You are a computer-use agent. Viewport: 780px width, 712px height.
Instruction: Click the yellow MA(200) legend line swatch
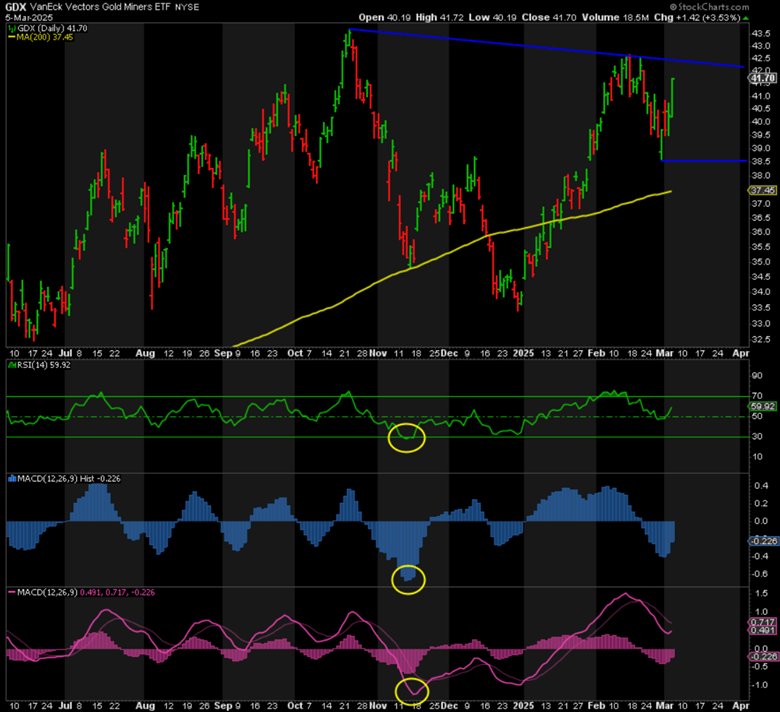pyautogui.click(x=11, y=37)
